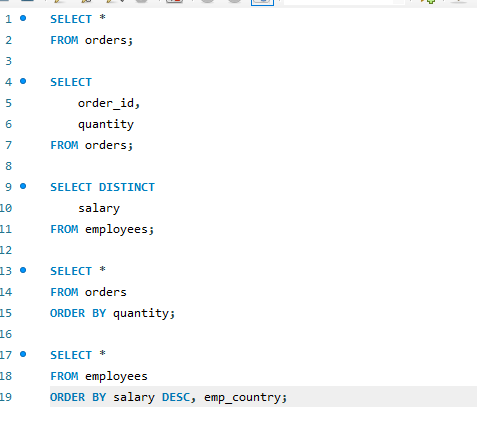Click the SELECT keyword on line 9
The width and height of the screenshot is (477, 424).
pos(71,187)
